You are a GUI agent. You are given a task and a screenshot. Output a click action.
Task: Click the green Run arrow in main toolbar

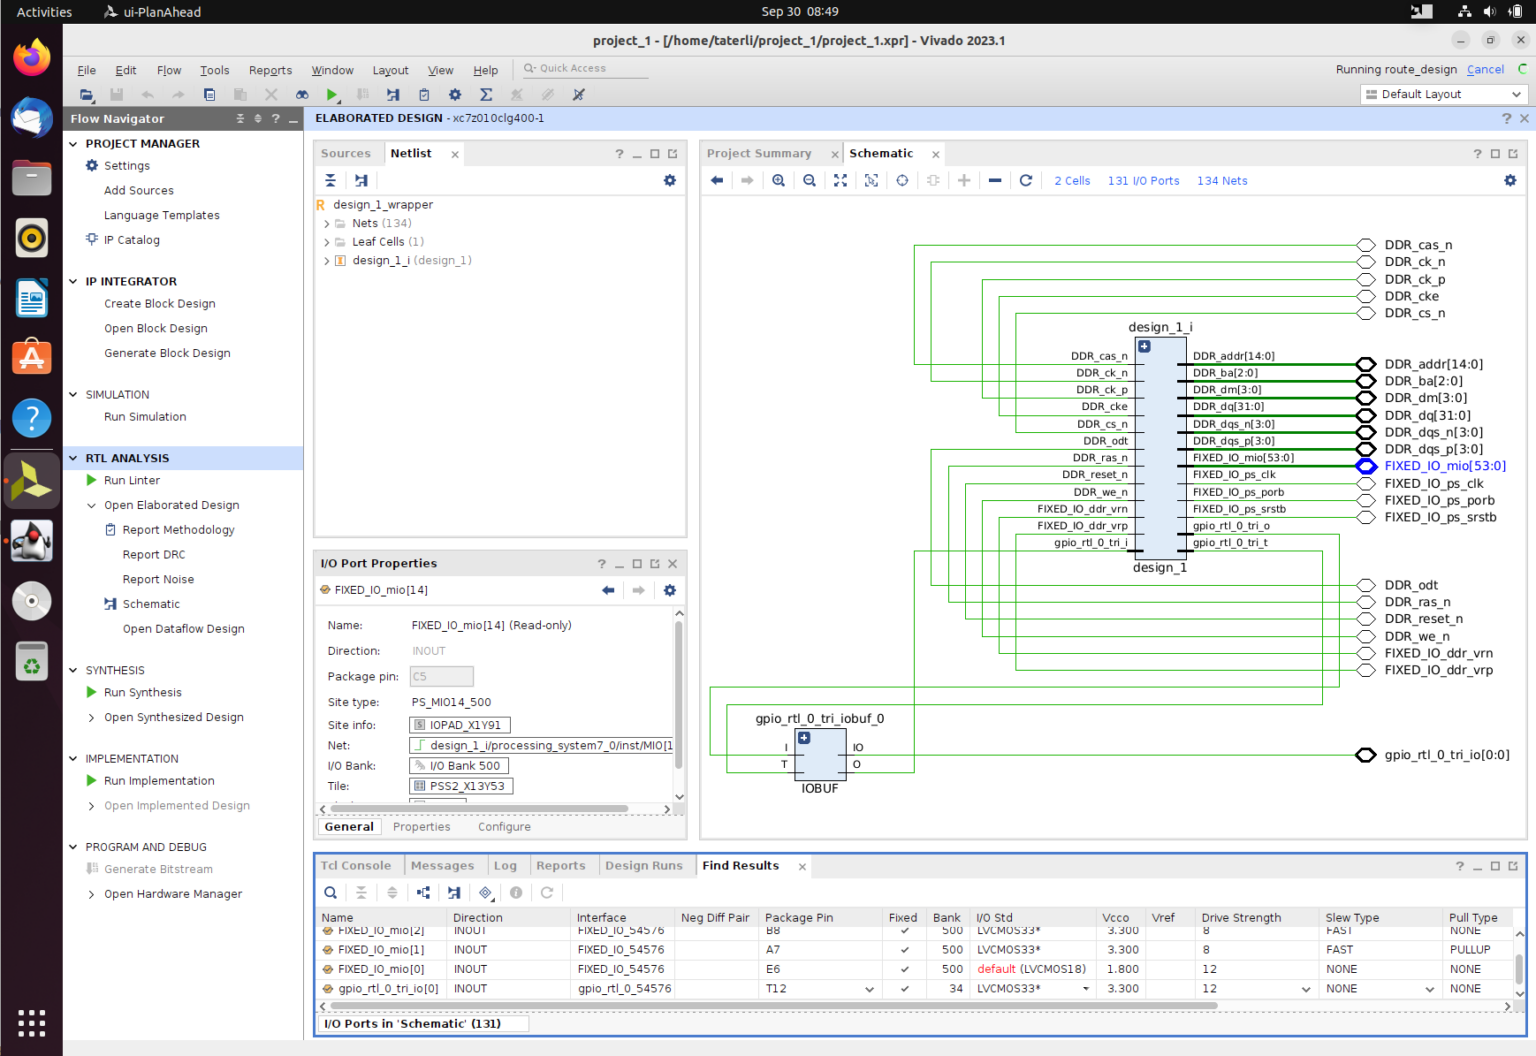[332, 95]
